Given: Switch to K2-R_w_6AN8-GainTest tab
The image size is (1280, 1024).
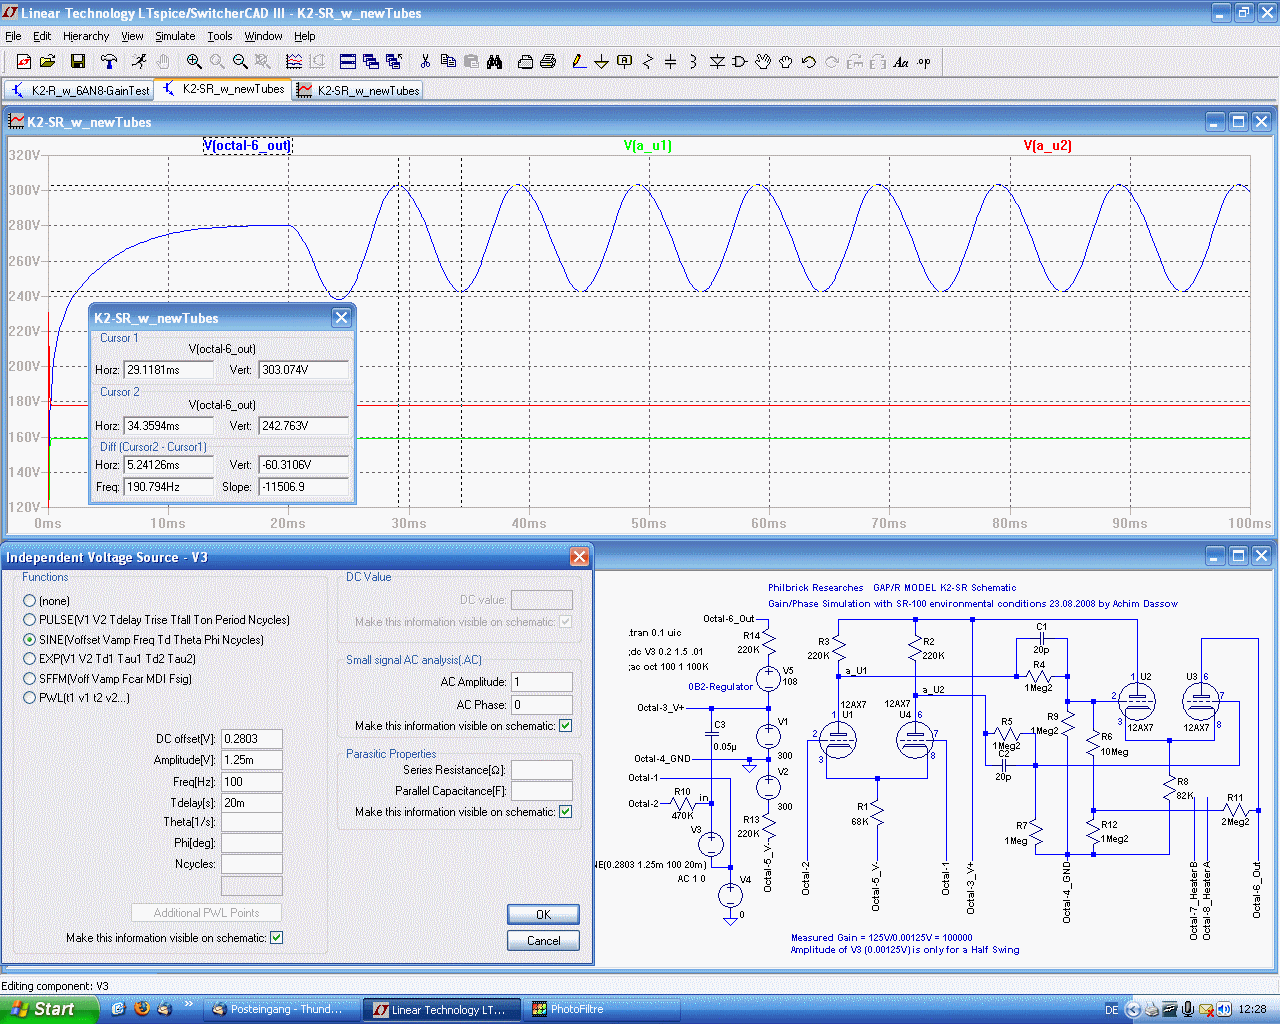Looking at the screenshot, I should [80, 90].
